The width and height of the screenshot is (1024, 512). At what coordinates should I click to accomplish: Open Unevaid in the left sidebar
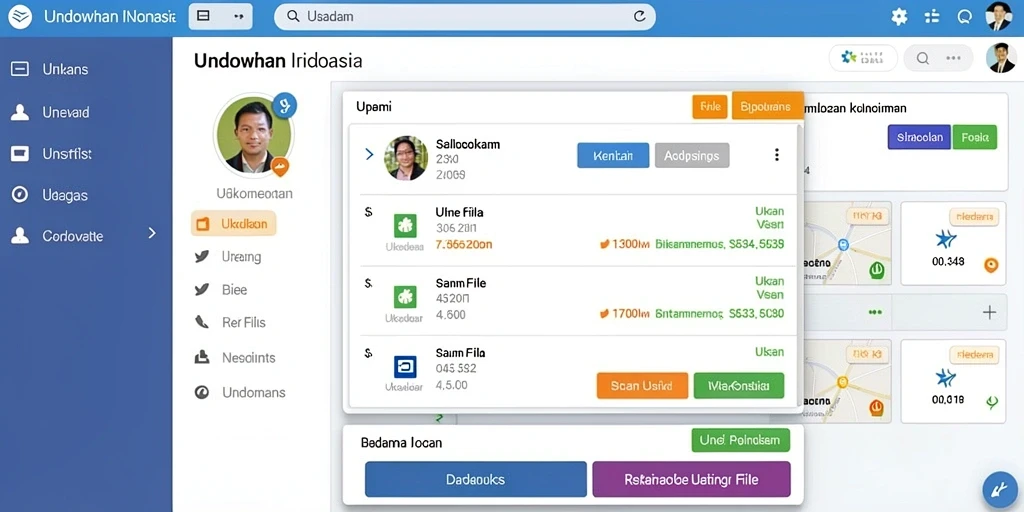click(x=66, y=112)
